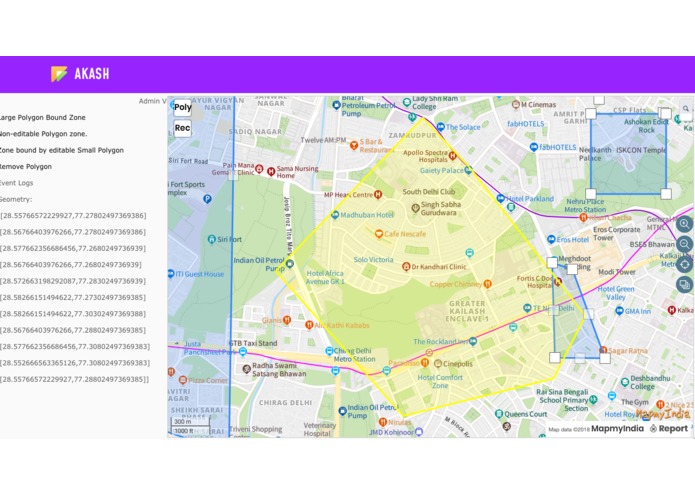Screen dimensions: 695x494
Task: Open the map search magnifier icon
Action: [685, 108]
